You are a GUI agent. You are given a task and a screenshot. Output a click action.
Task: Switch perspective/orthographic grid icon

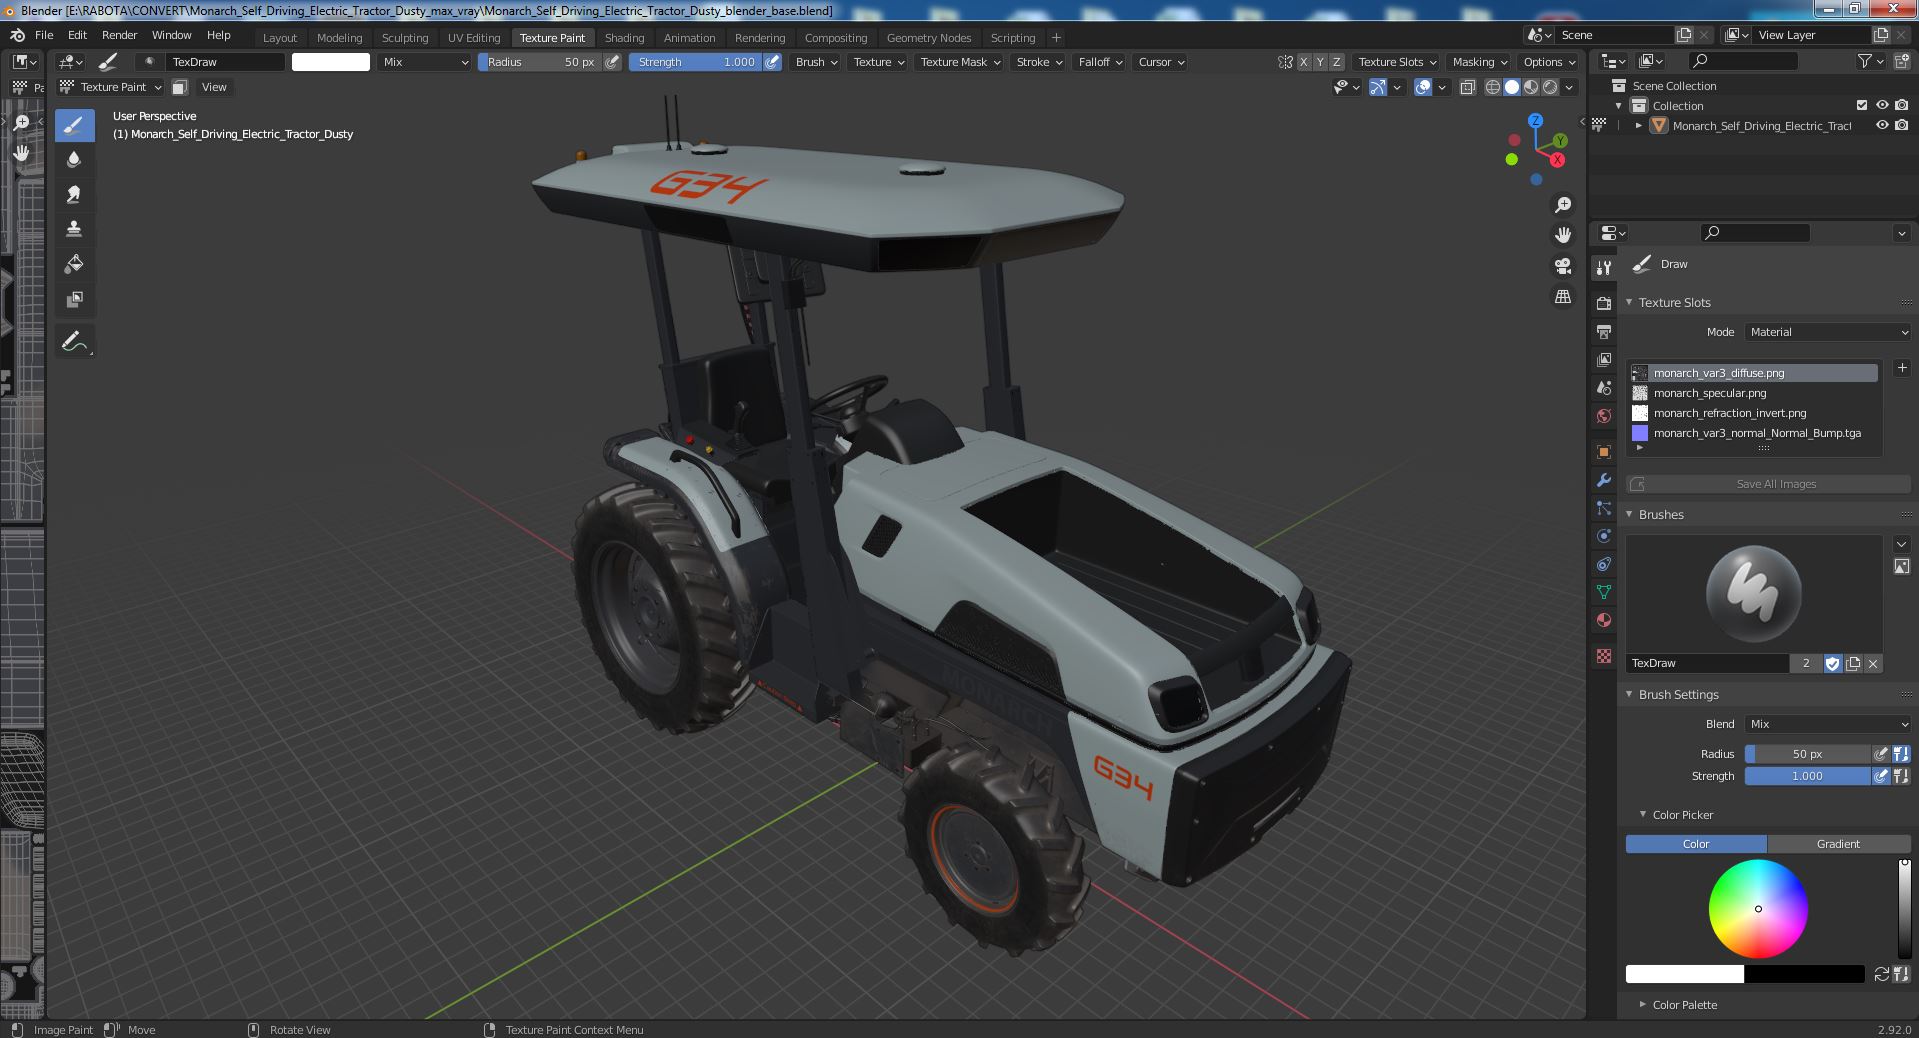(x=1562, y=297)
